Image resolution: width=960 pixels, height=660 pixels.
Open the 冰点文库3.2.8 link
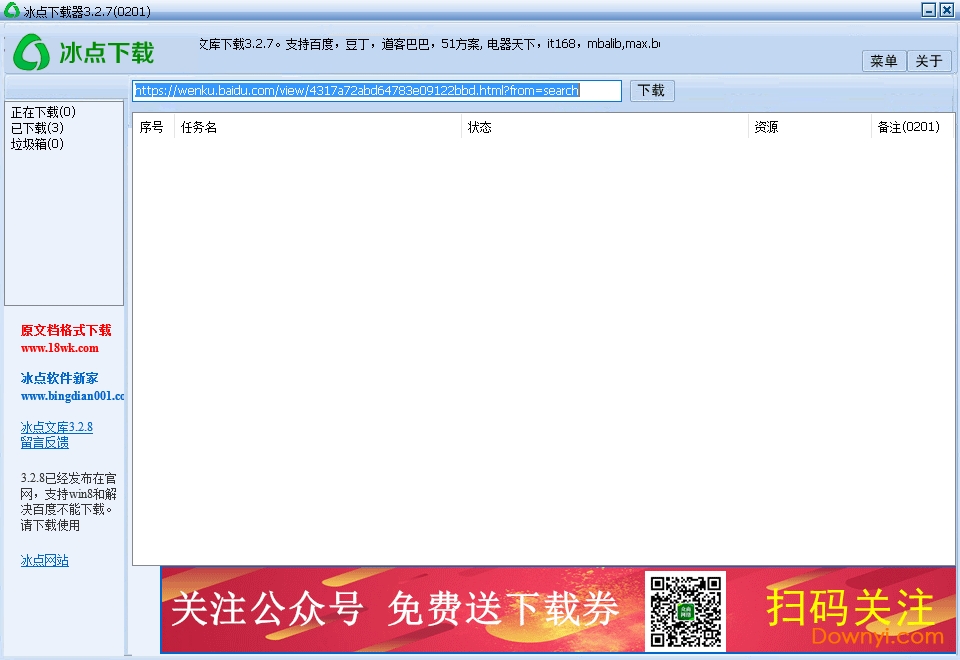tap(57, 427)
